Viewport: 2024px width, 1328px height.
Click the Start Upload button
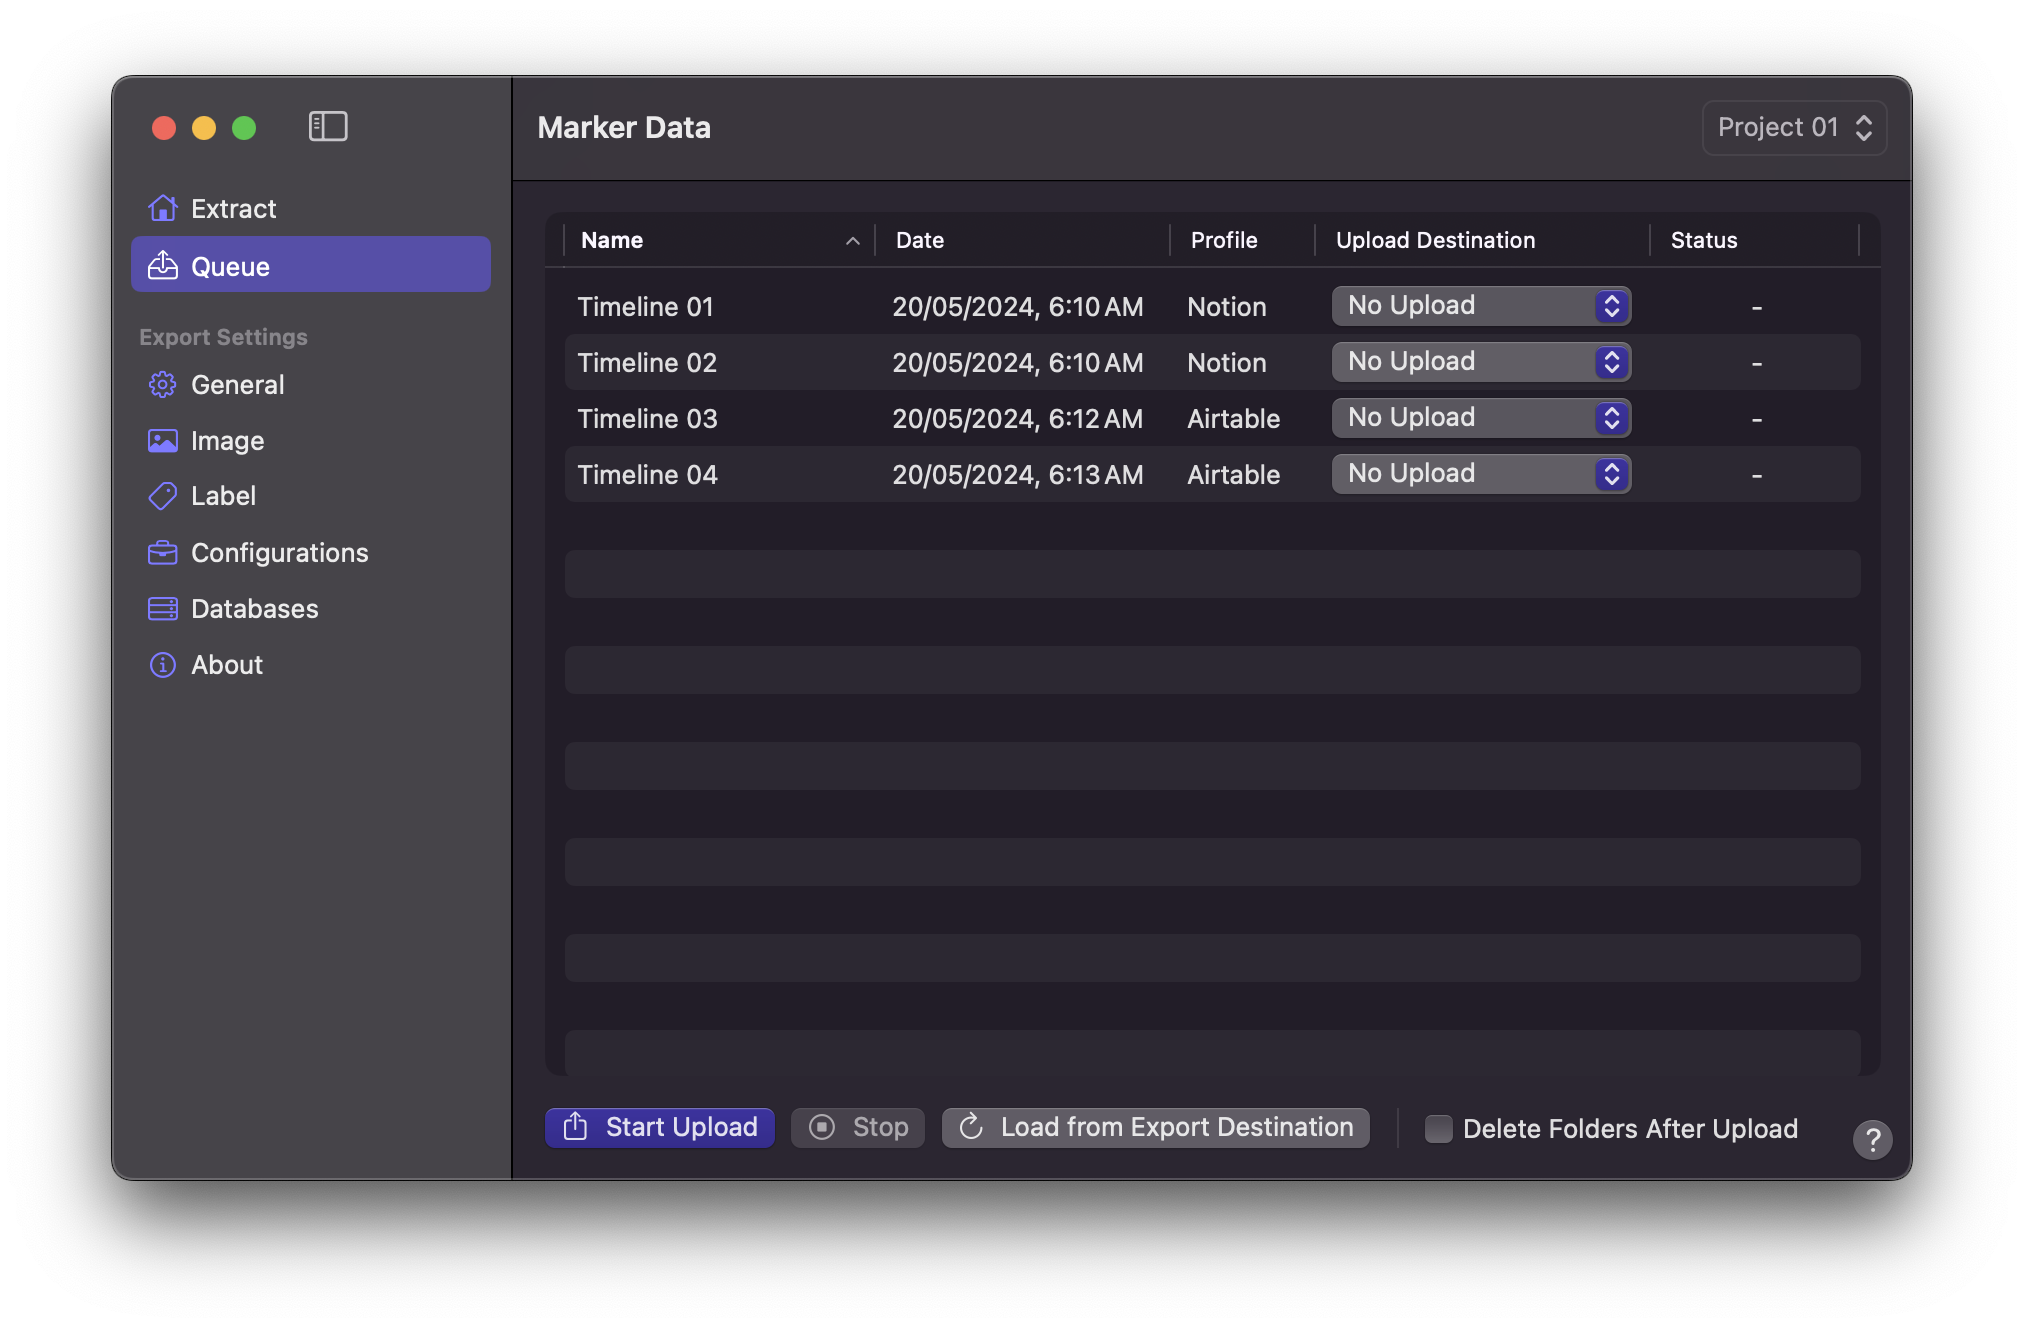pyautogui.click(x=660, y=1128)
